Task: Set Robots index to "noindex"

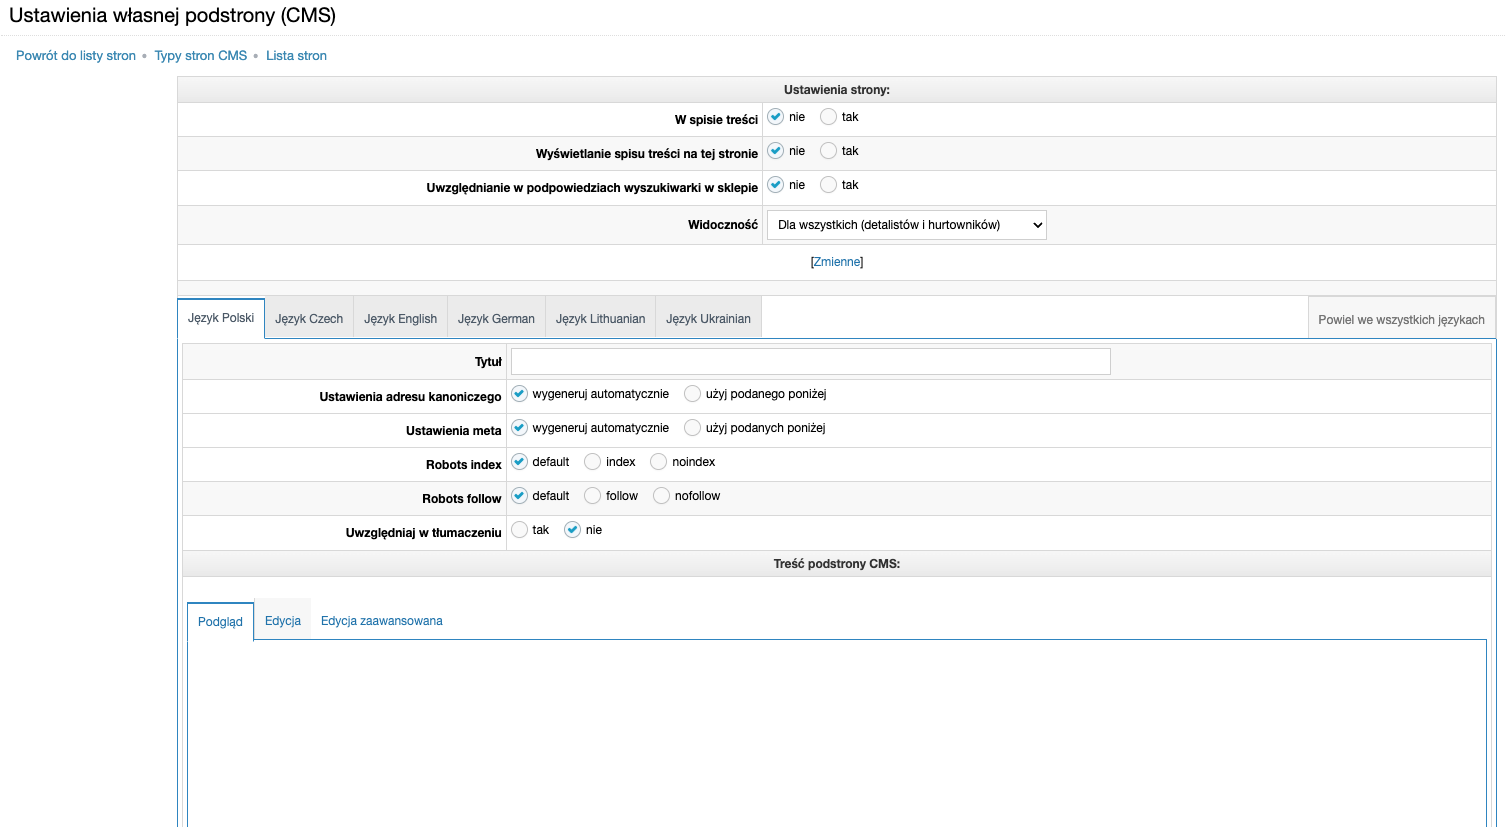Action: tap(658, 461)
